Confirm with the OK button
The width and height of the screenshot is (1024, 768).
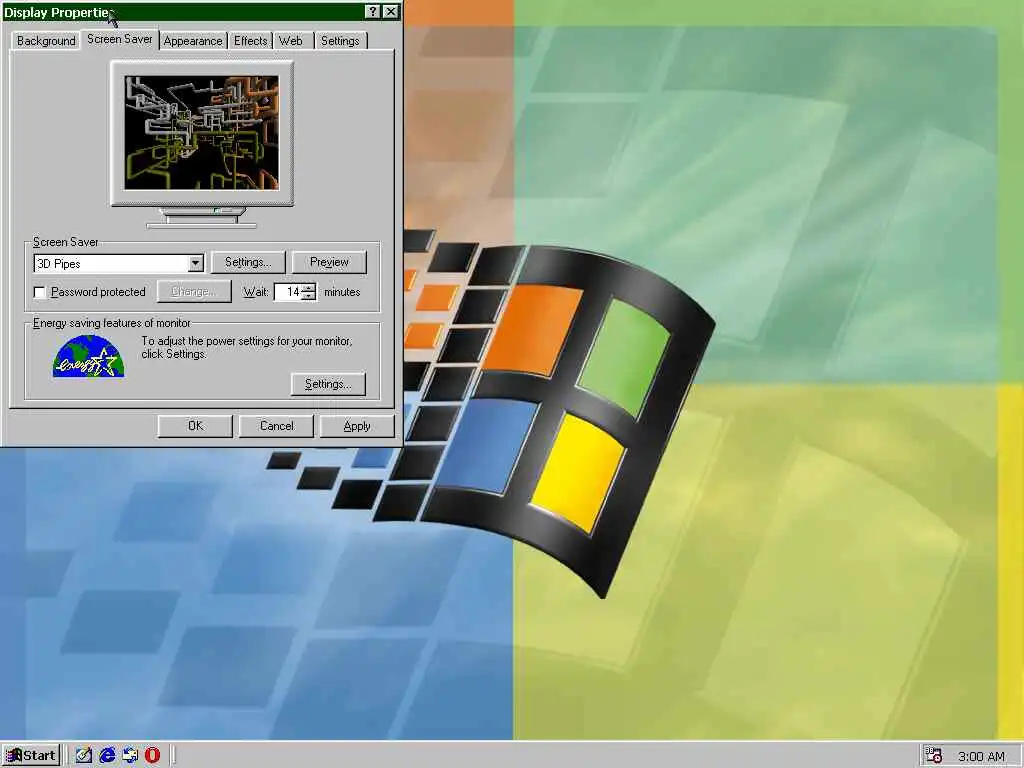coord(195,426)
